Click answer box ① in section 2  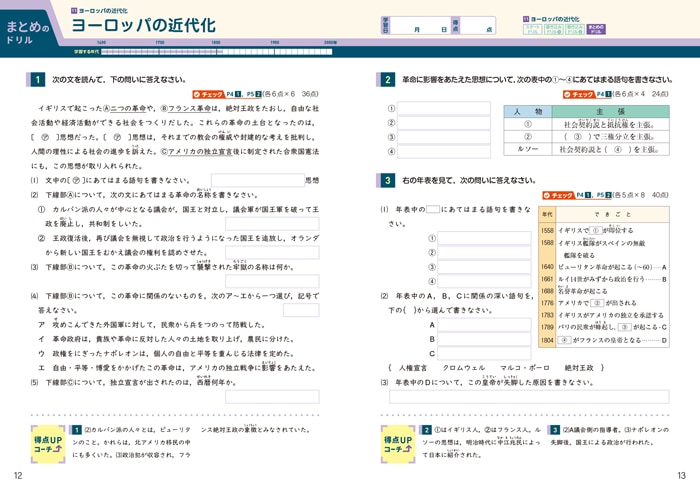(445, 108)
